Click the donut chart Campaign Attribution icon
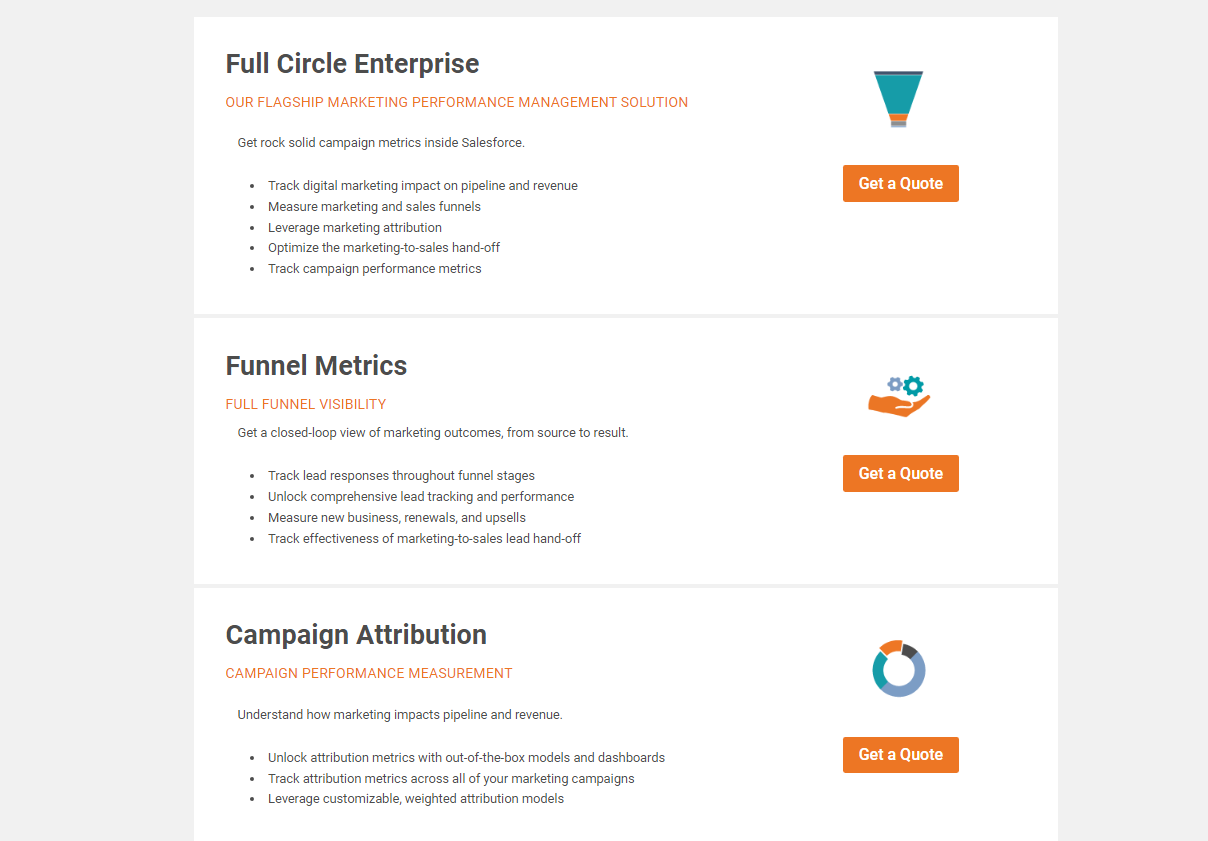 [x=899, y=668]
